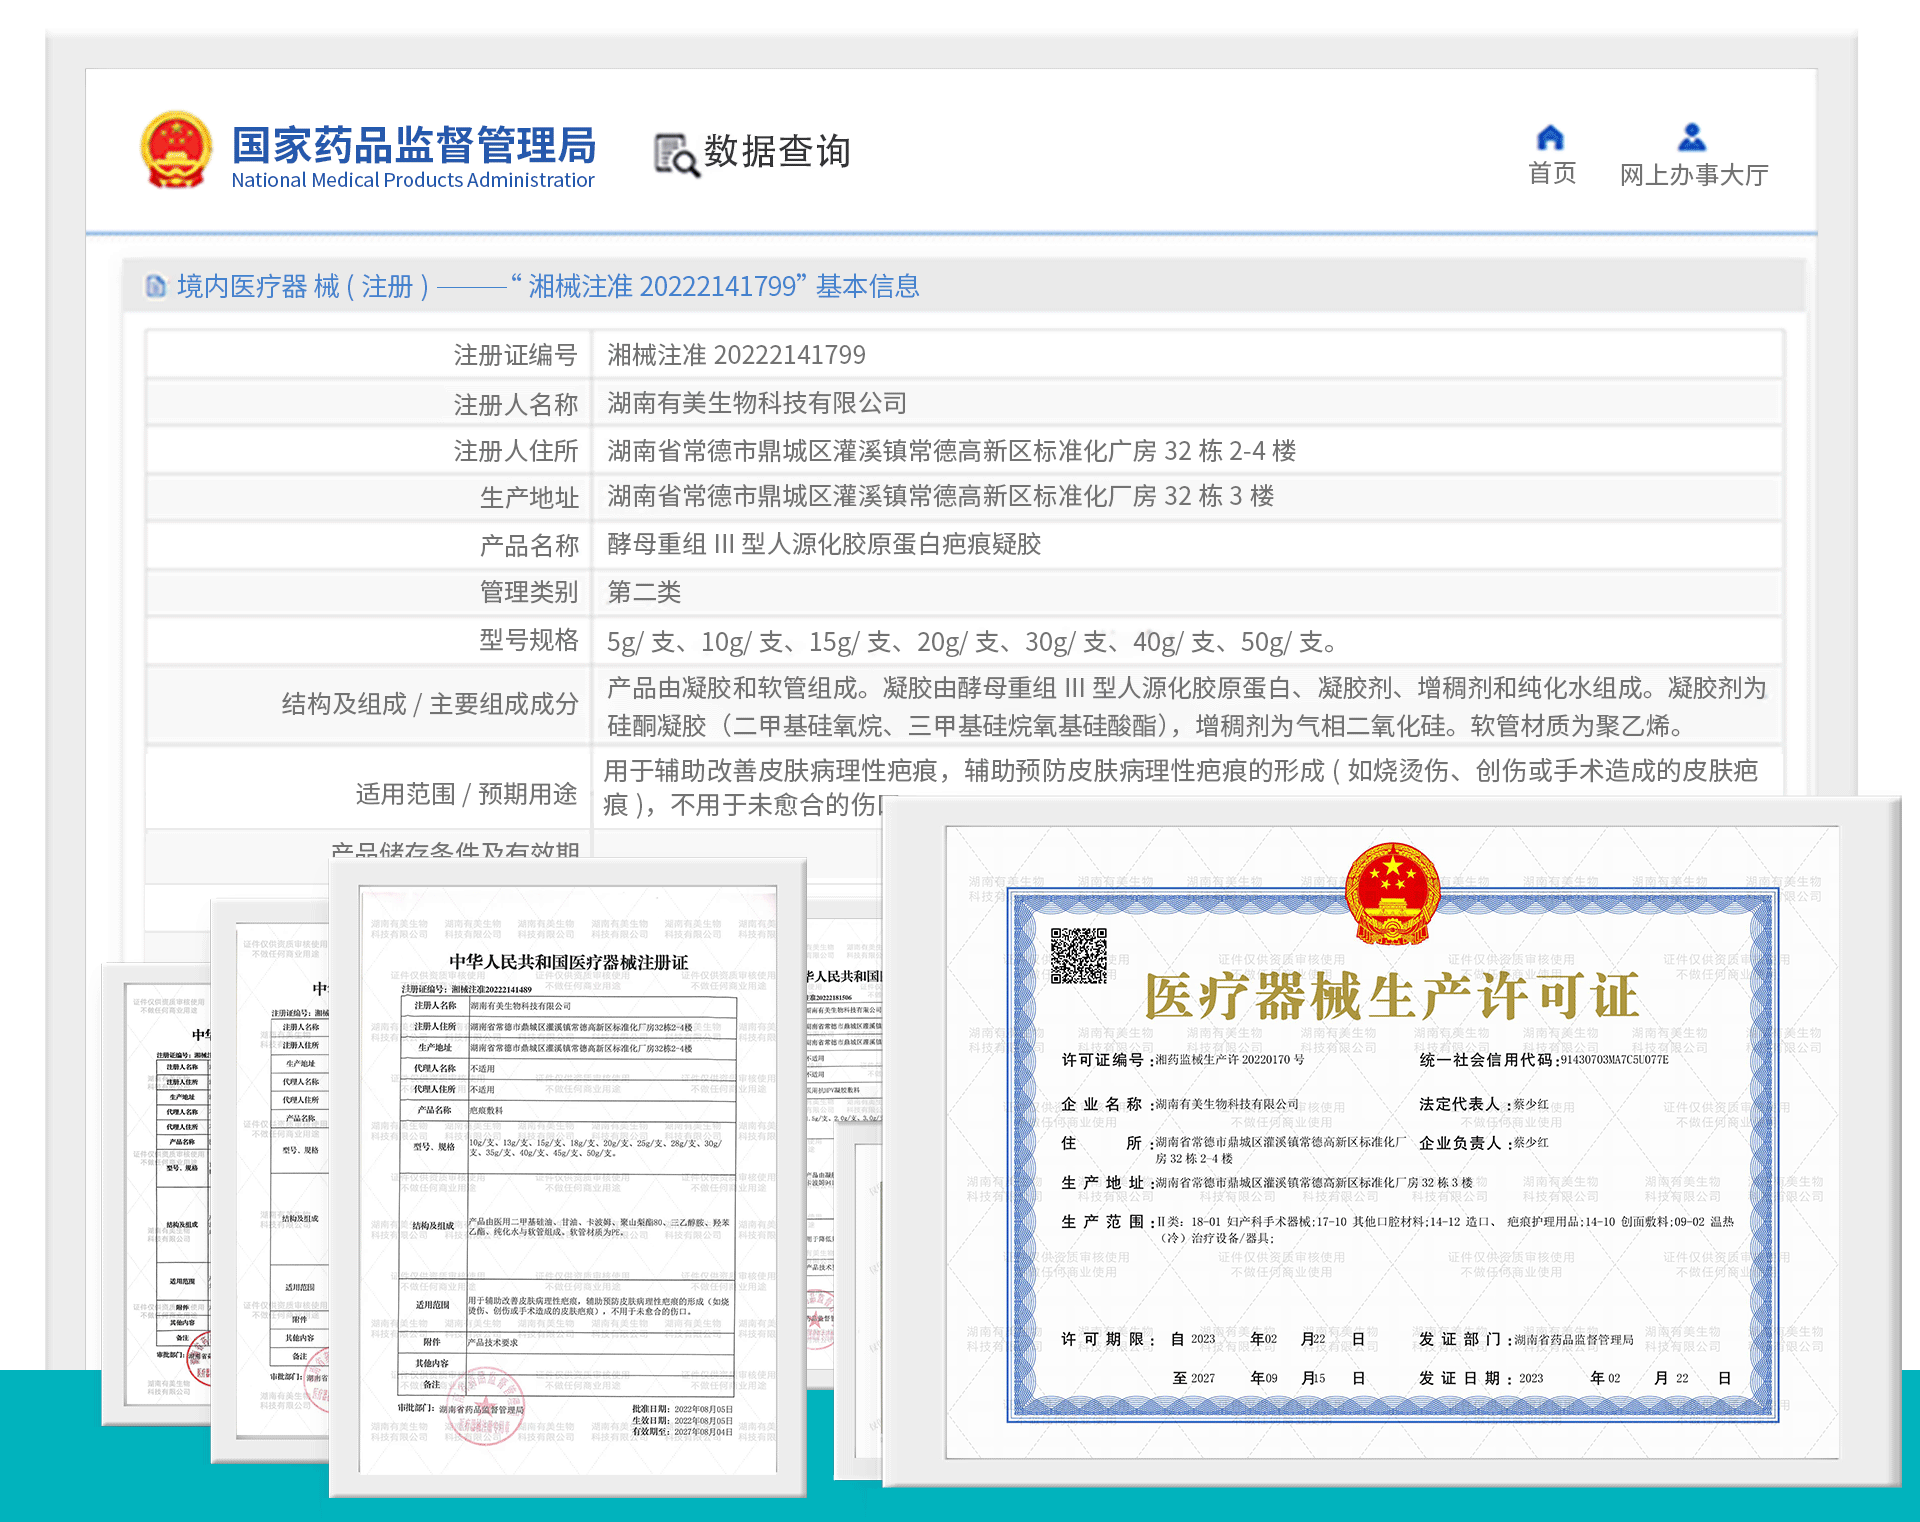Click production address ending 32 栋 3 楼

940,496
